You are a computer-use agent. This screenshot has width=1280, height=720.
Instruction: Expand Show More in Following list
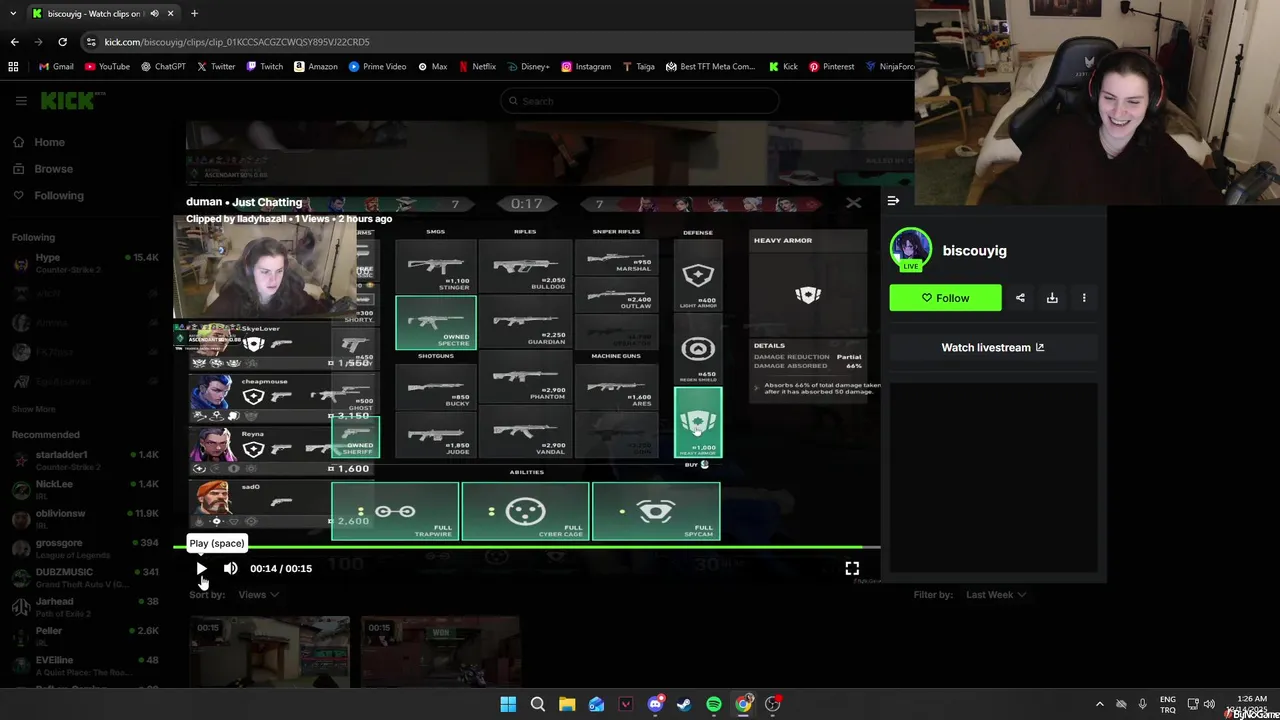(x=34, y=409)
